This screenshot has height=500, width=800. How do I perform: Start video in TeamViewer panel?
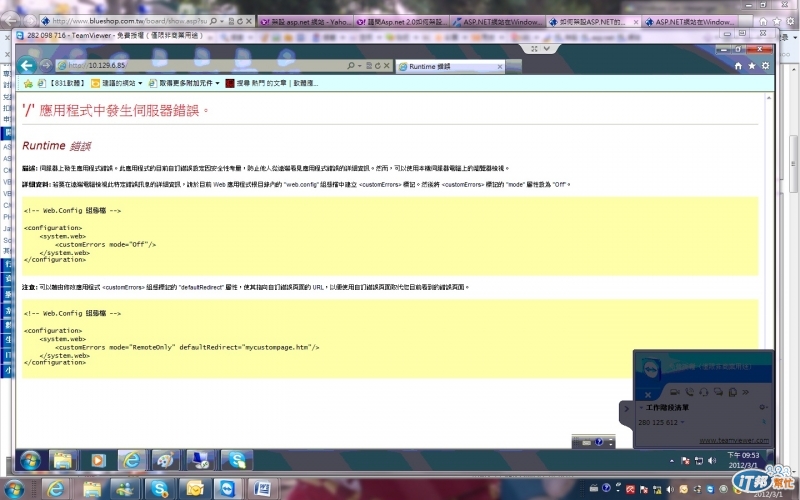coord(674,392)
